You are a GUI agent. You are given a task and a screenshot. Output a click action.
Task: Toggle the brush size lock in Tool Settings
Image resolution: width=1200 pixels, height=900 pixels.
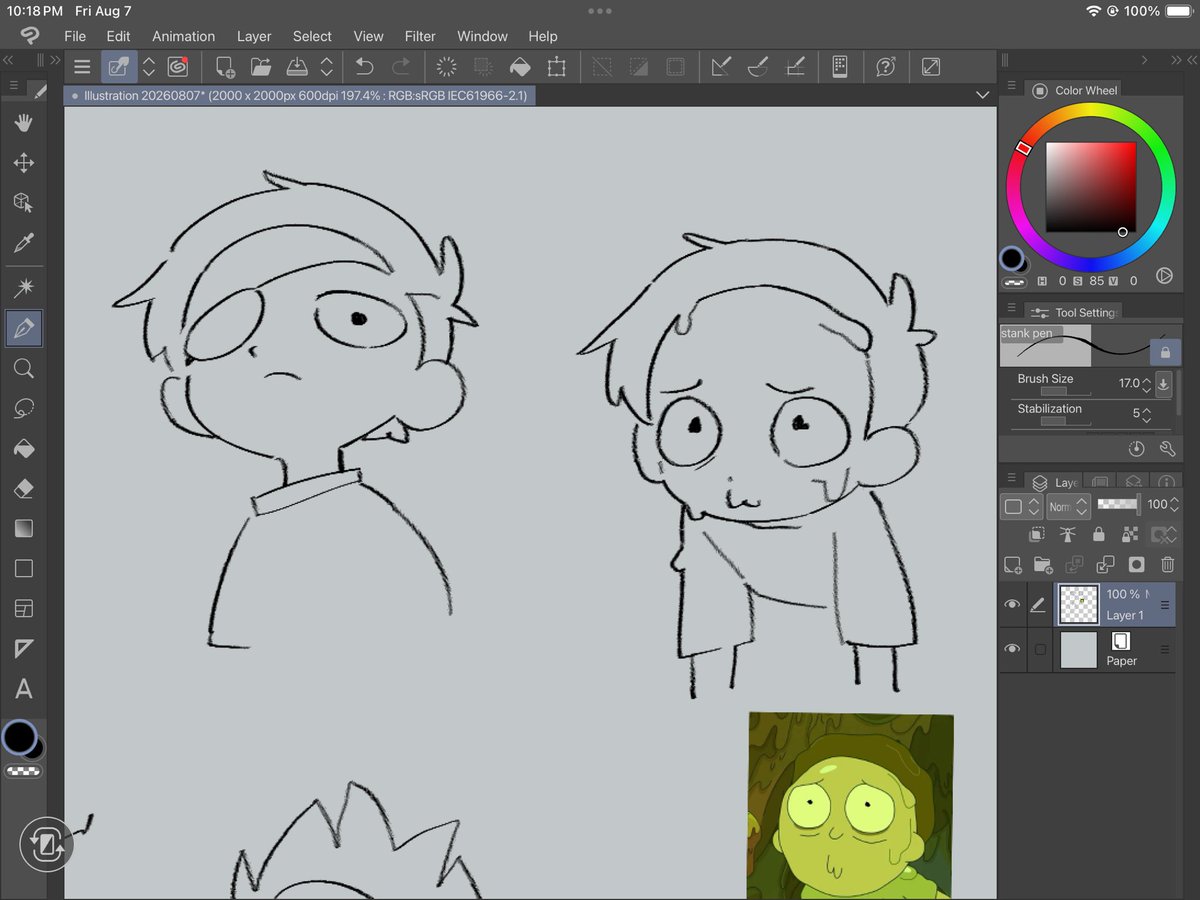[x=1165, y=352]
